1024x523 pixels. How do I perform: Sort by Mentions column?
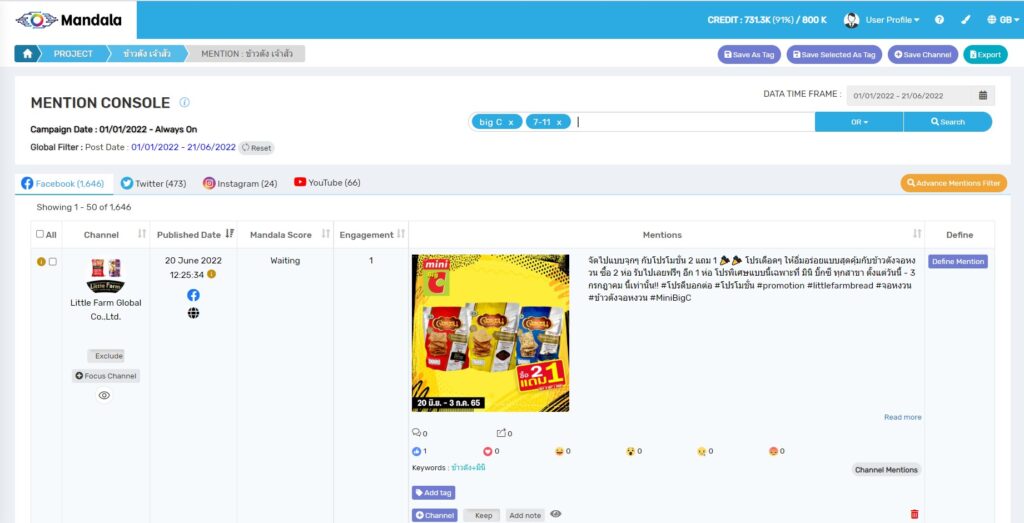click(x=917, y=234)
